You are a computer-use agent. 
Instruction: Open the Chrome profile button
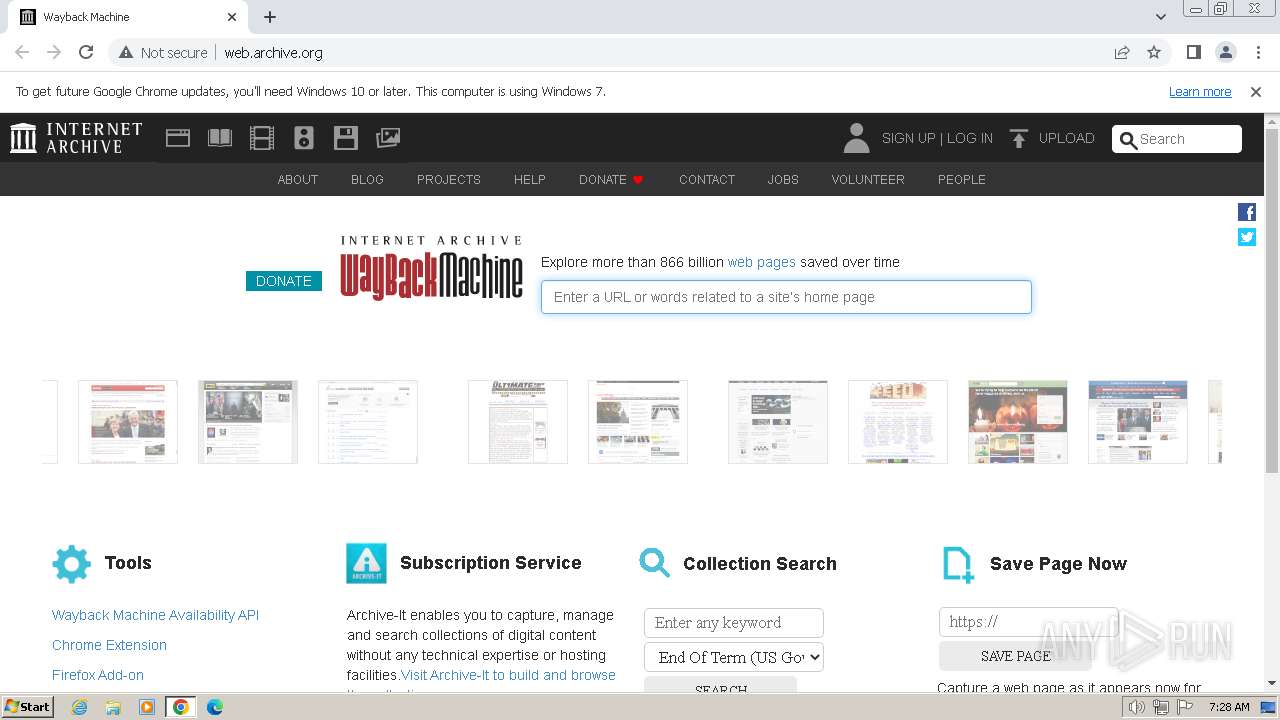(1226, 52)
